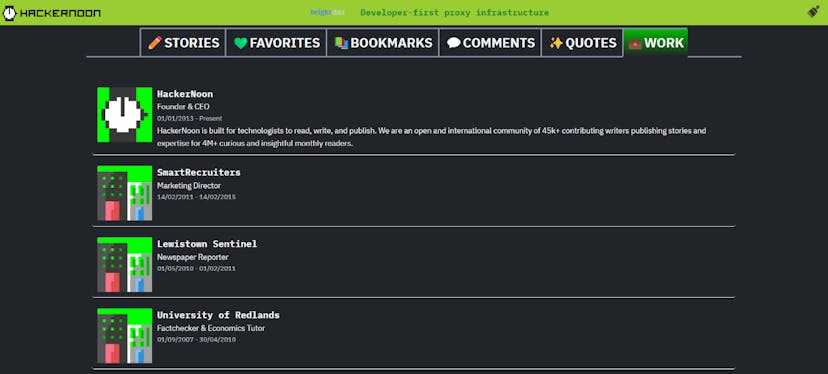Go to the Quotes tab
828x374 pixels.
tap(582, 43)
